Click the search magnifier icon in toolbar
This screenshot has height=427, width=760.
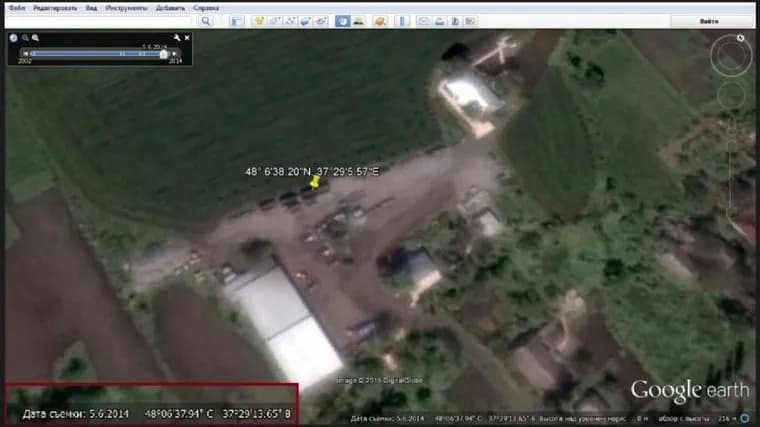[206, 20]
